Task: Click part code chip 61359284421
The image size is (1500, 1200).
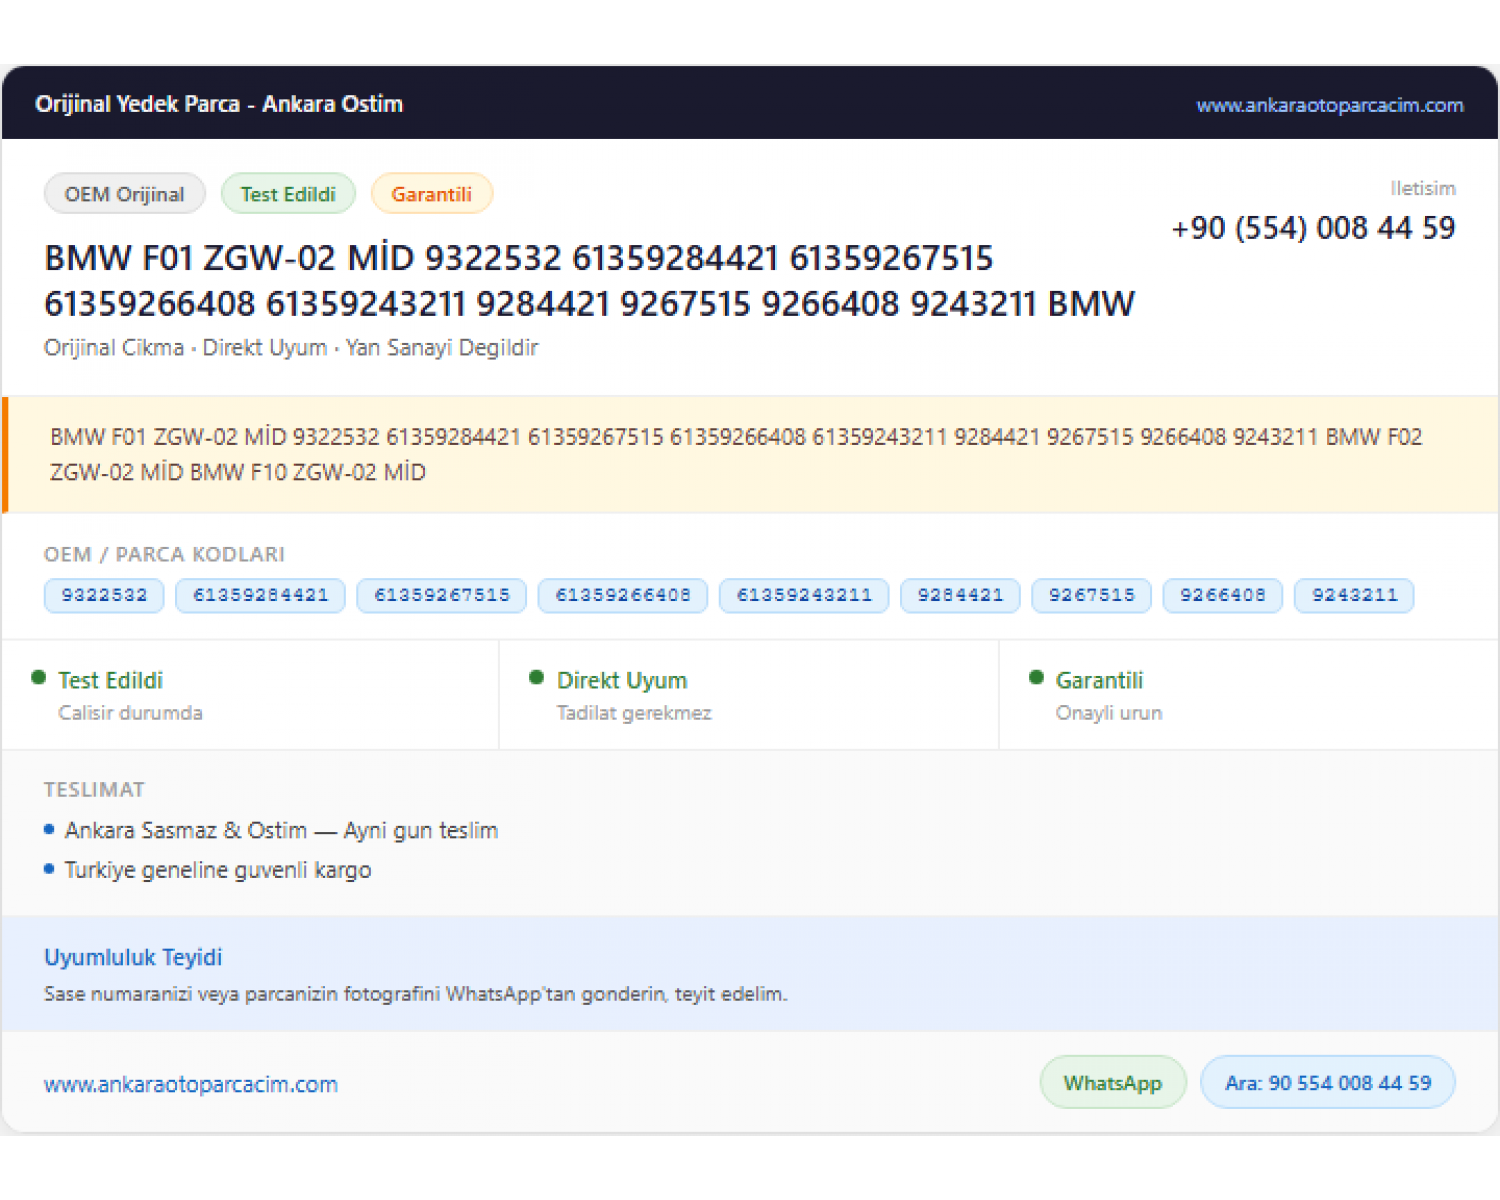Action: [x=260, y=595]
